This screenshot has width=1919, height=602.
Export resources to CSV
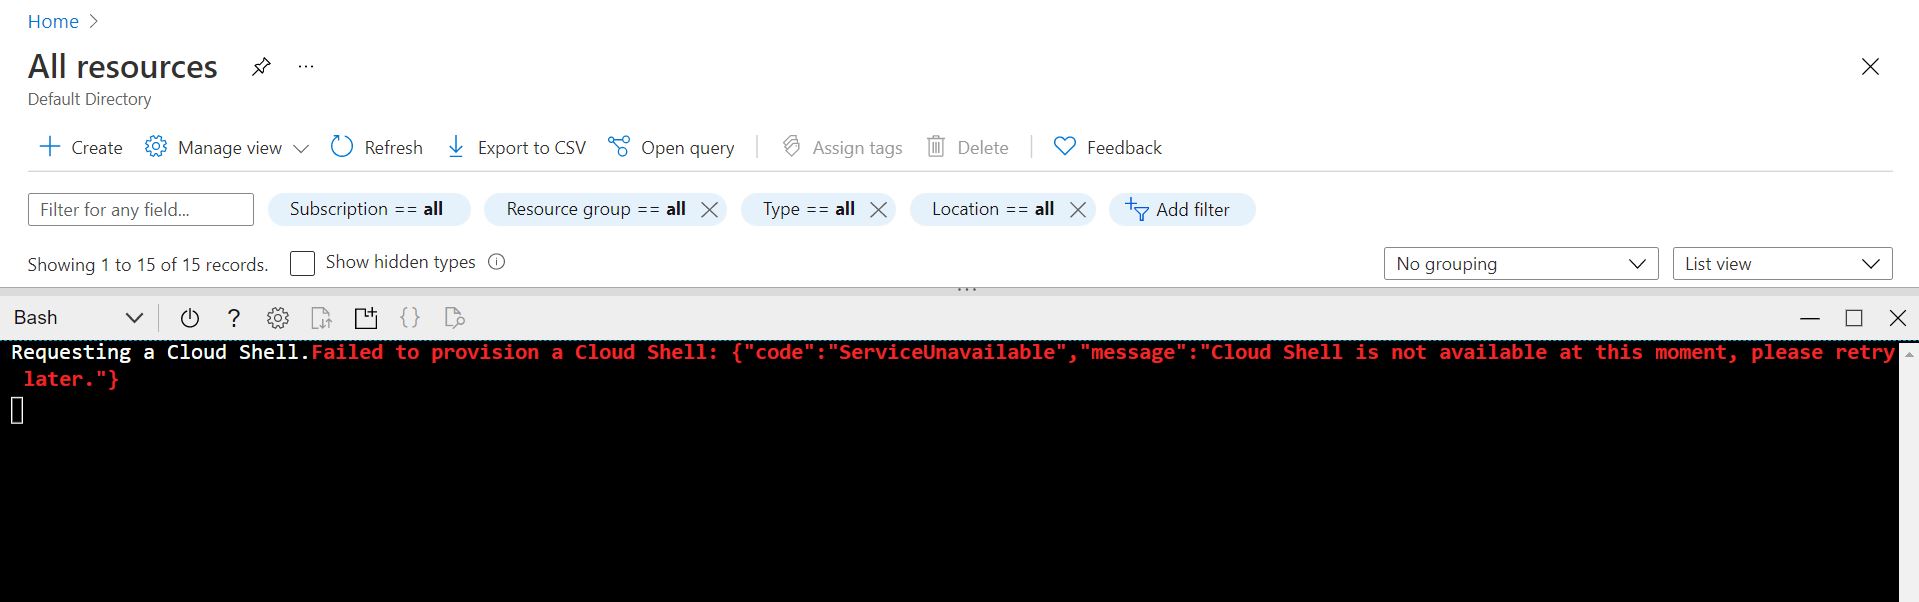point(515,147)
